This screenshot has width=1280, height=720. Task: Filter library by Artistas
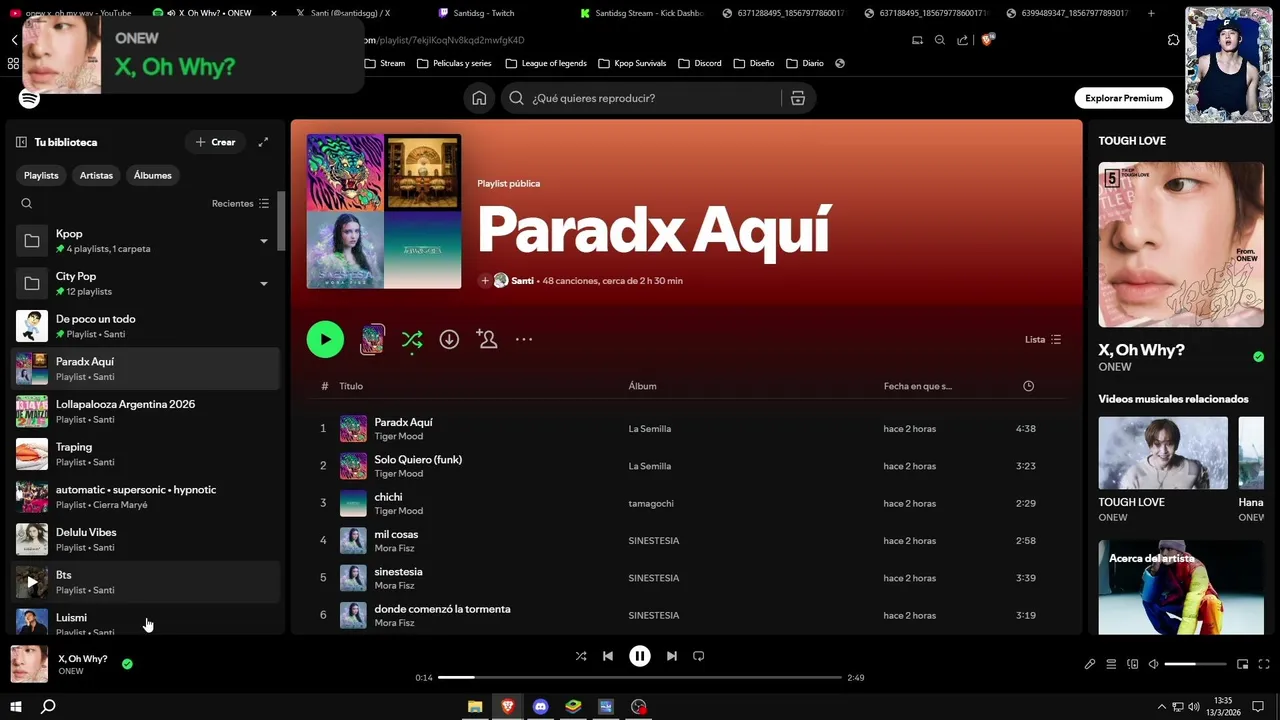click(x=96, y=175)
